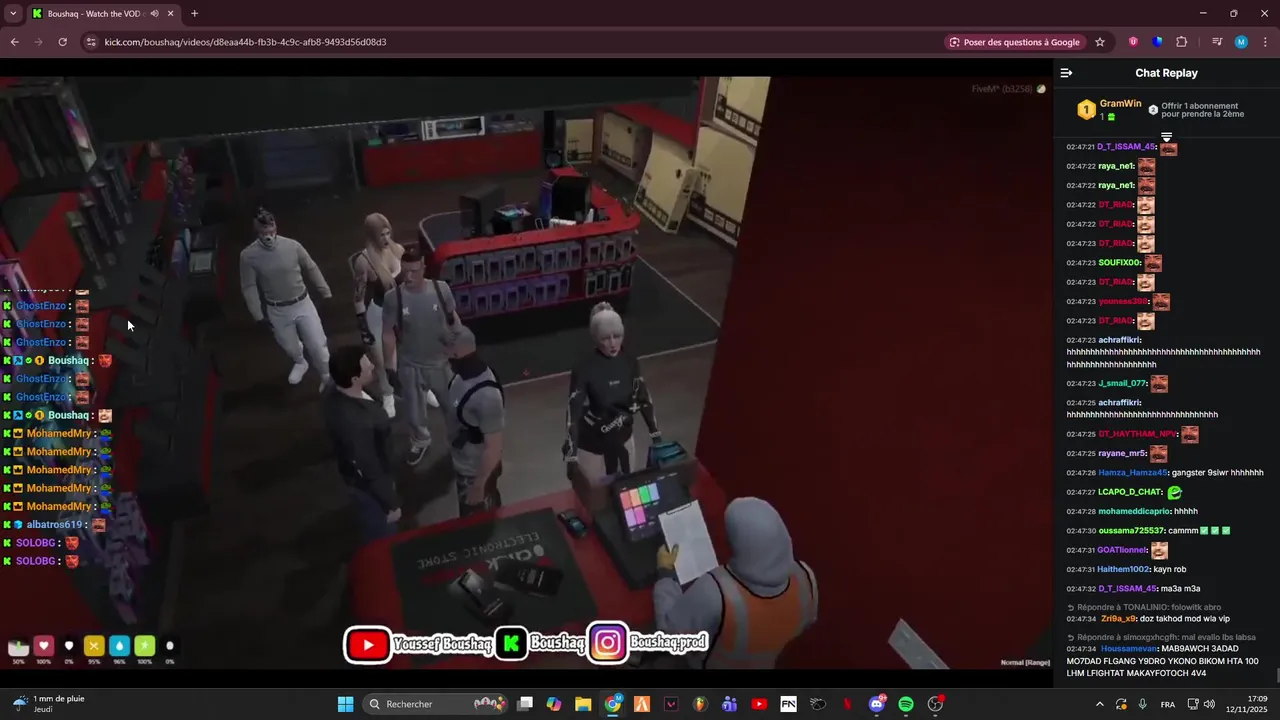
Task: Open Hamza_Hamza45 username in chat
Action: click(1132, 473)
